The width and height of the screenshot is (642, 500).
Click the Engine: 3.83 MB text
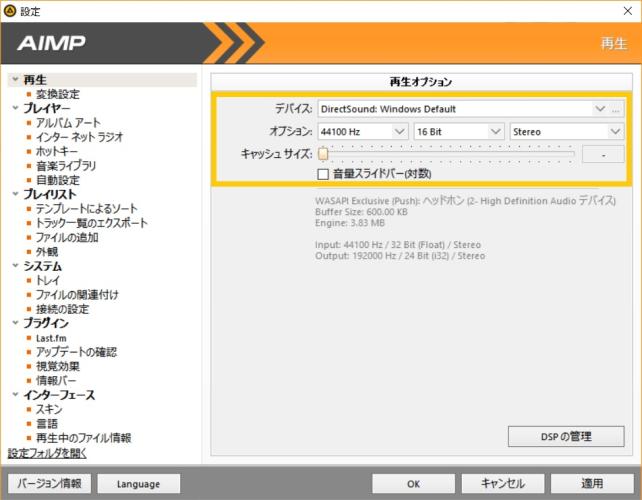pyautogui.click(x=350, y=223)
